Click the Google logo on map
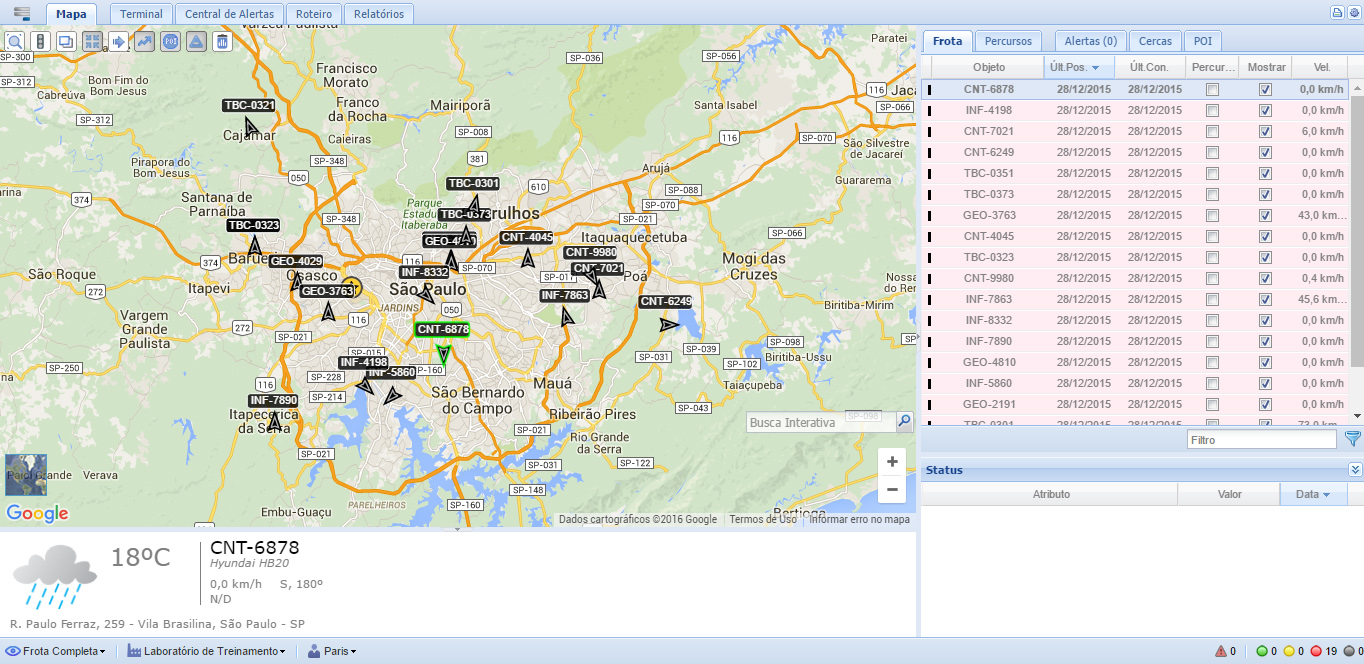Image resolution: width=1364 pixels, height=664 pixels. tap(37, 514)
